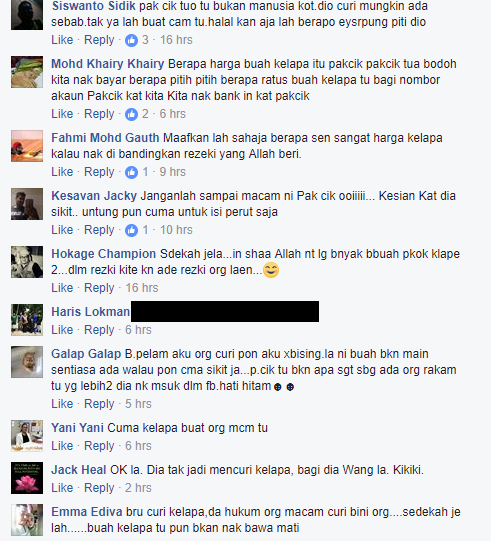
Task: Open Siswanto Sidik's profile picture
Action: pyautogui.click(x=27, y=14)
